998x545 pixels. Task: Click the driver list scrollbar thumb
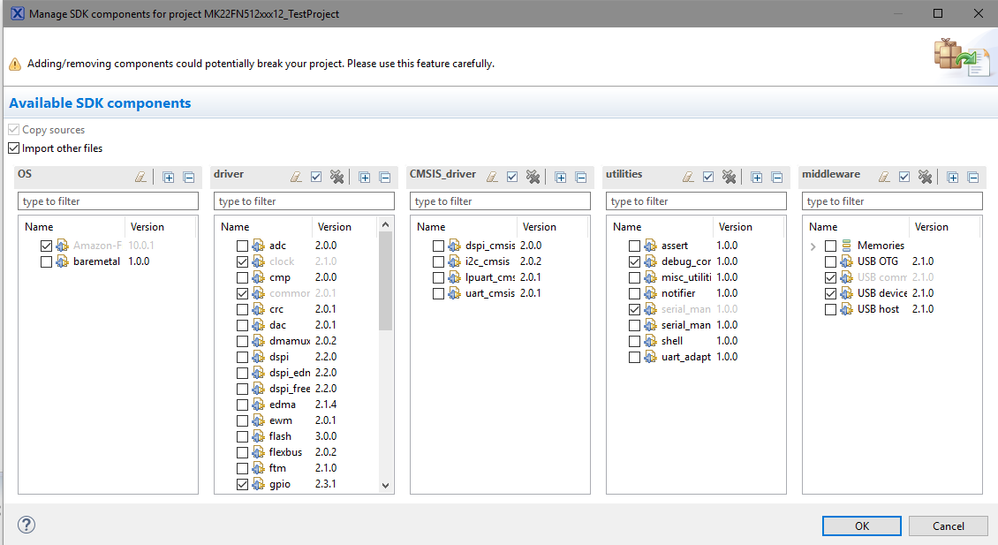coord(385,281)
